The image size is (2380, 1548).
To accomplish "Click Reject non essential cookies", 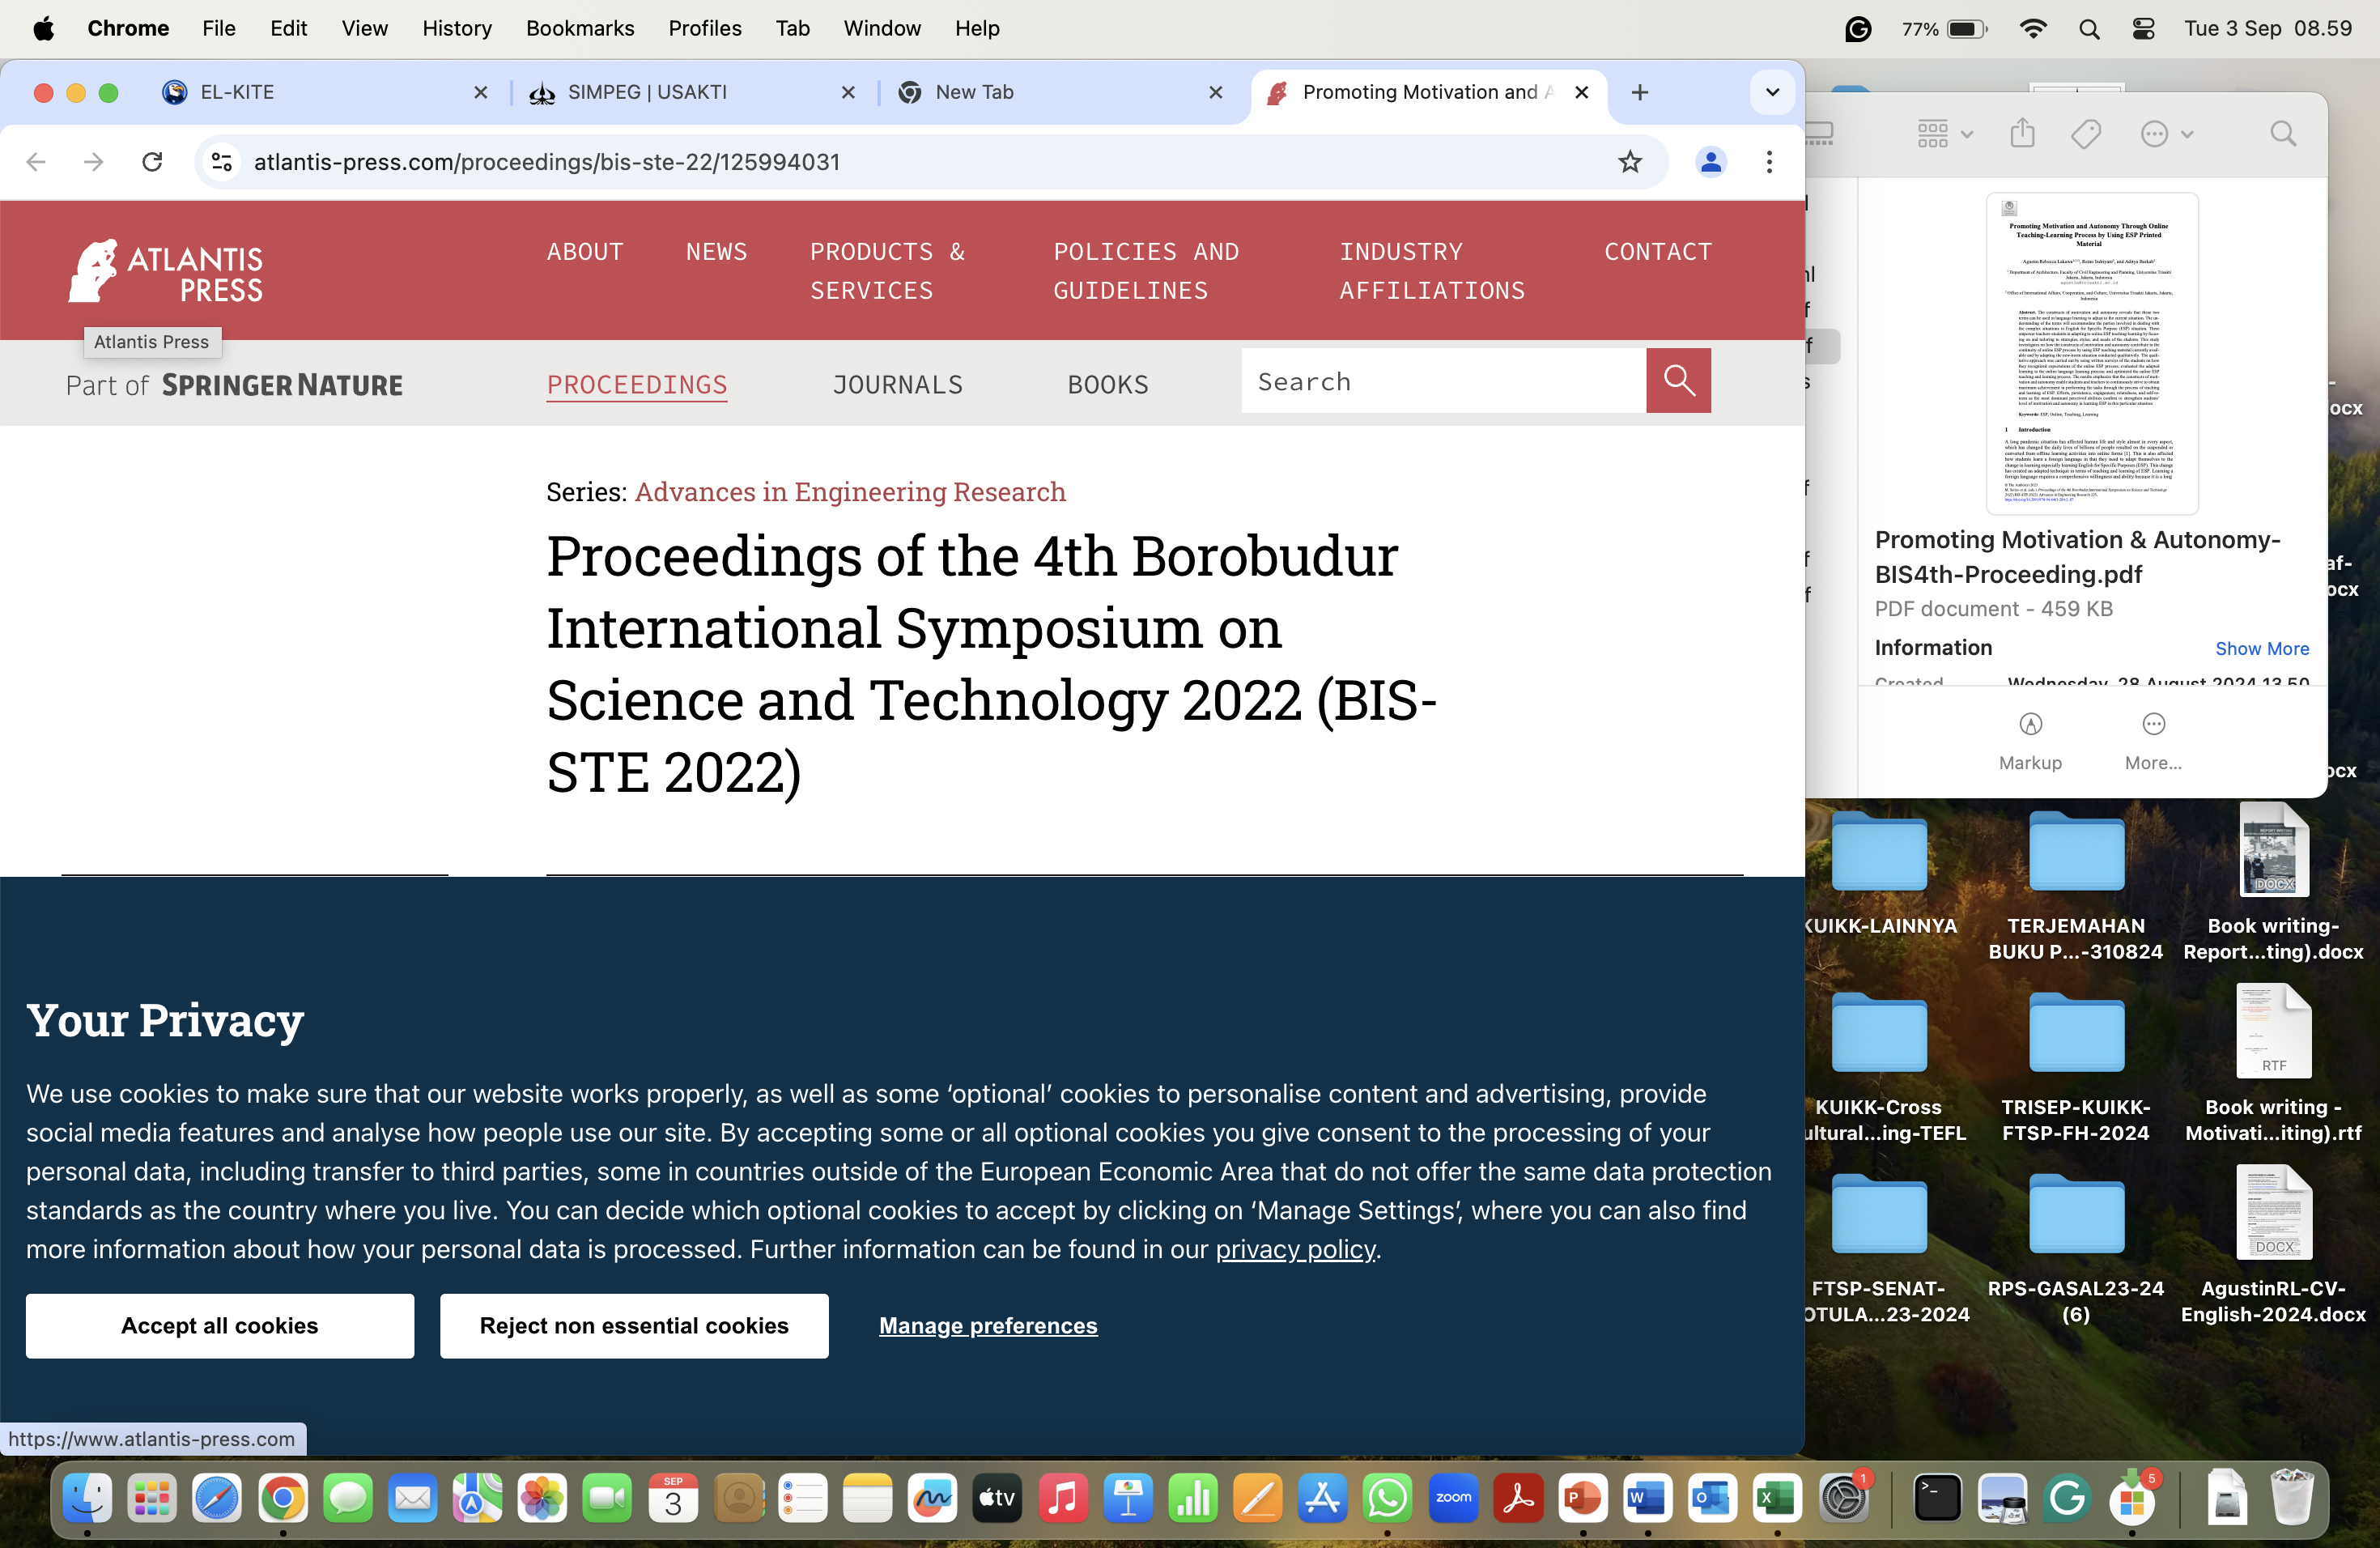I will (x=634, y=1325).
